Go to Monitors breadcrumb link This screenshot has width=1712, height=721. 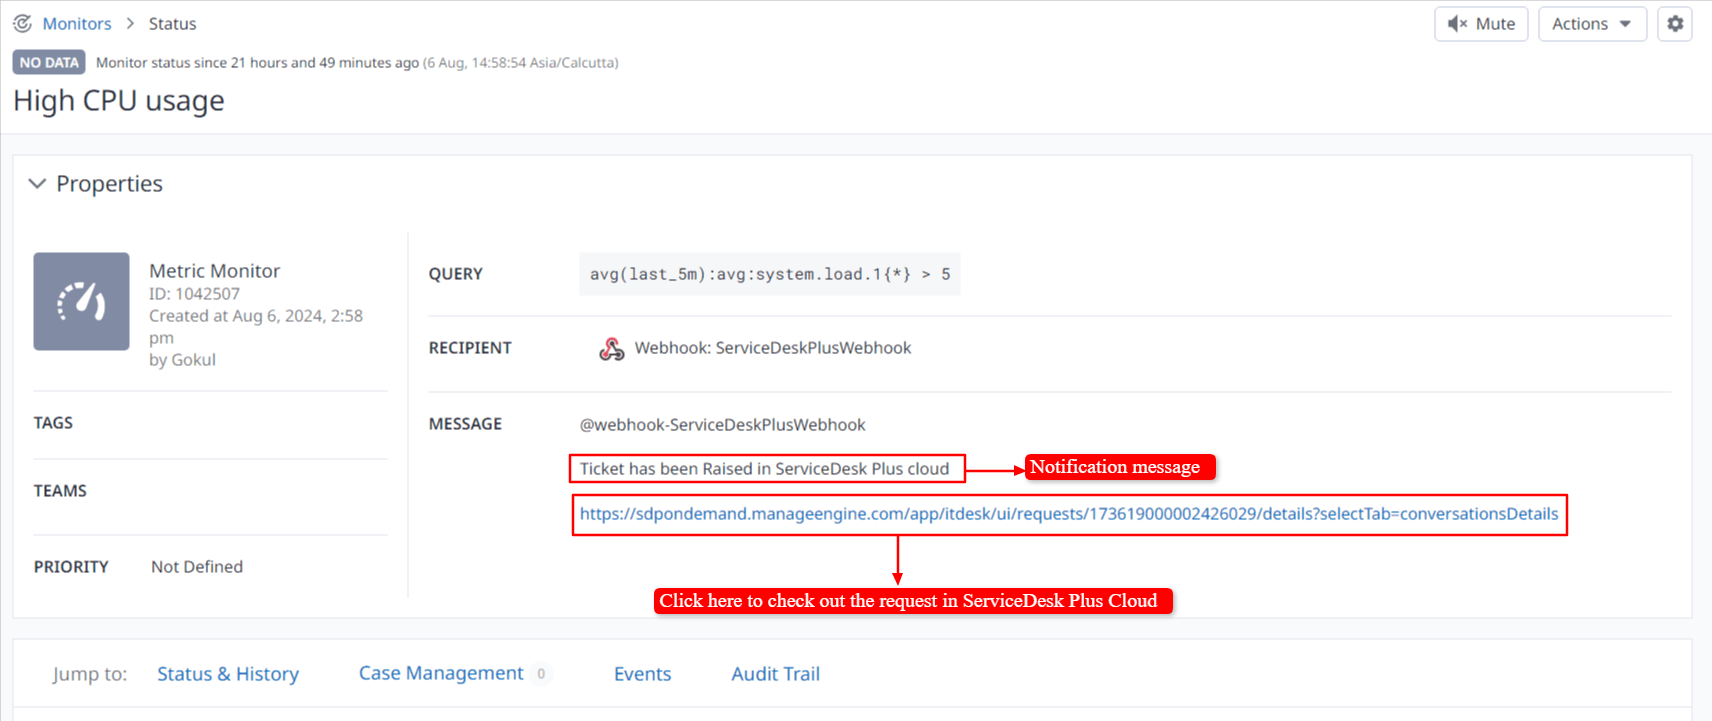(x=77, y=24)
